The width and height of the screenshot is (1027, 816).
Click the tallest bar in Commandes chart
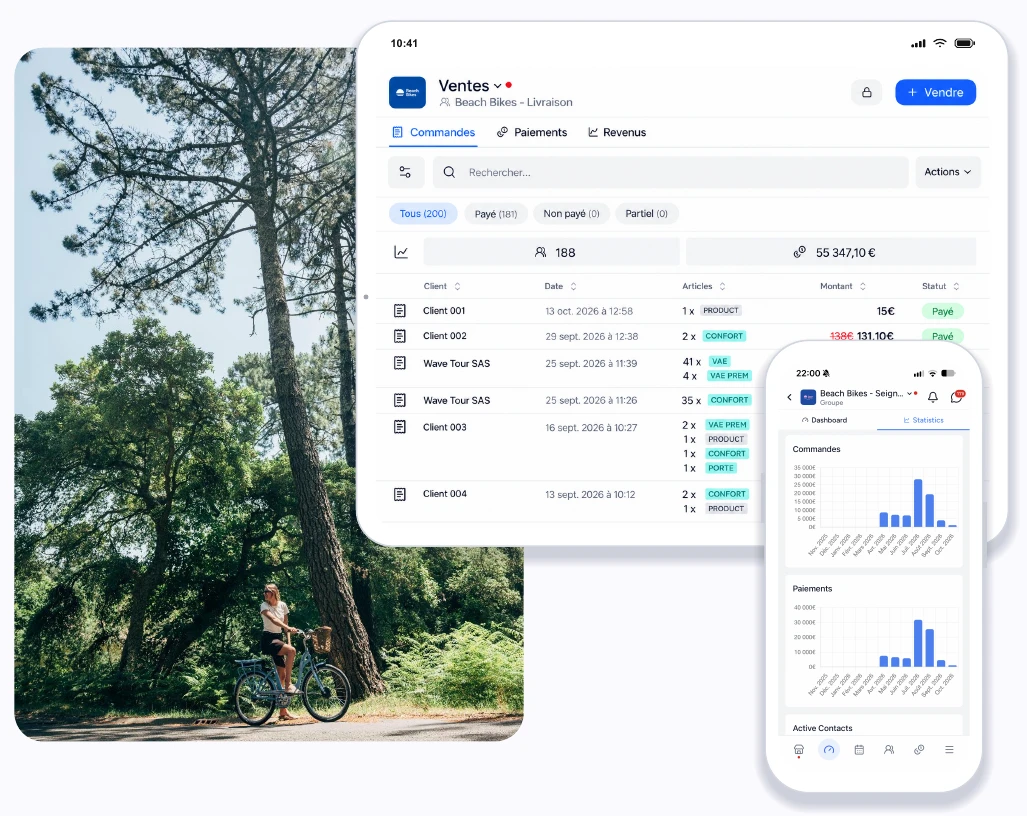pyautogui.click(x=918, y=503)
